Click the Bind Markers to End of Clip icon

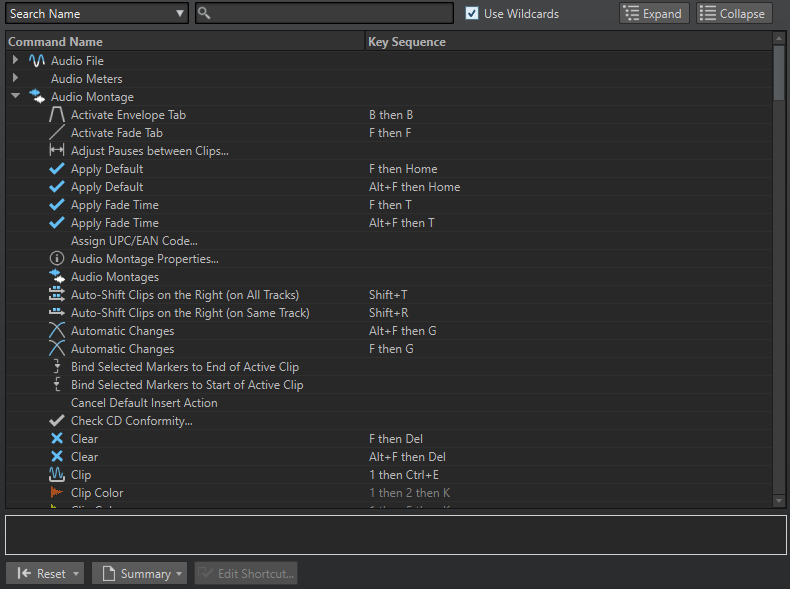pos(57,367)
